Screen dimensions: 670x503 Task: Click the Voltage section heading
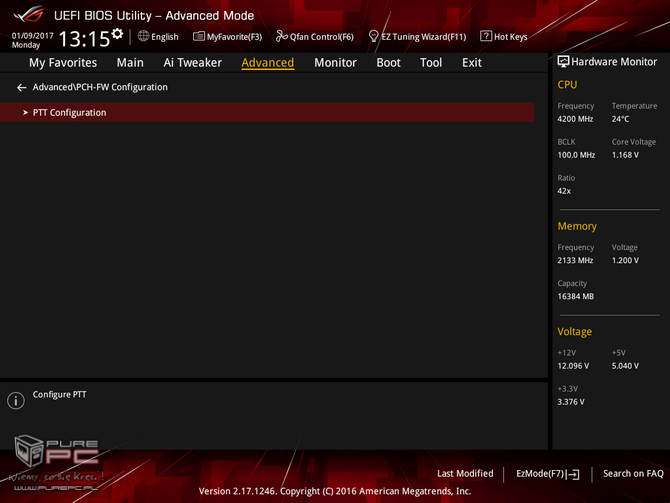point(574,332)
